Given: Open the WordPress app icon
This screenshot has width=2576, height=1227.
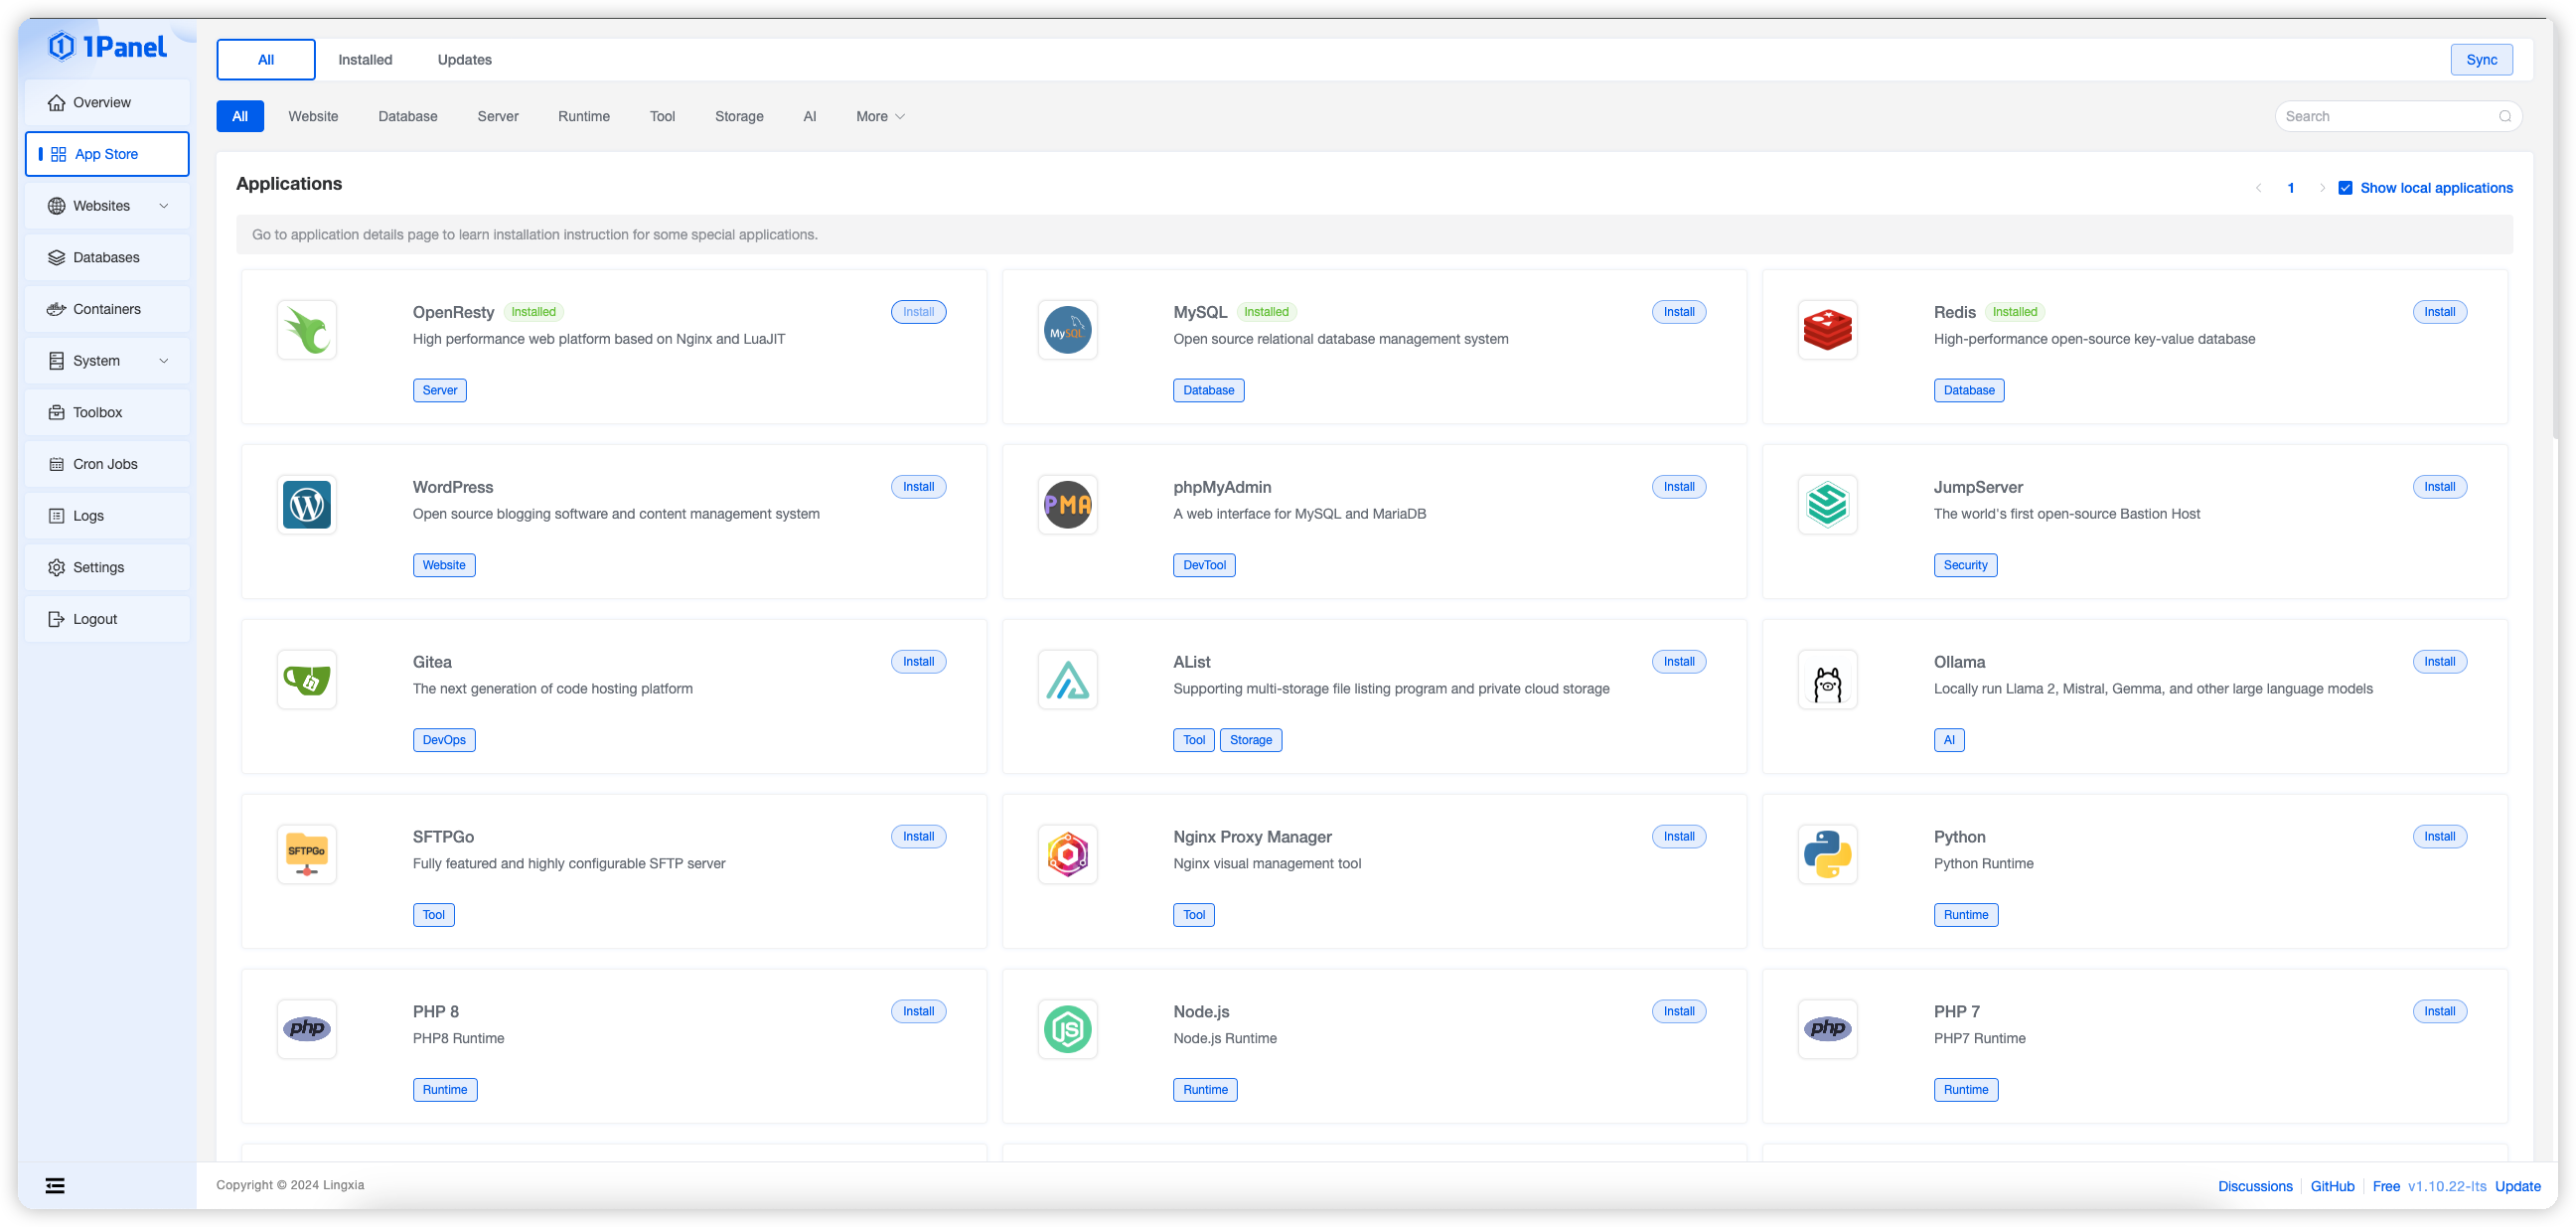Looking at the screenshot, I should [307, 505].
